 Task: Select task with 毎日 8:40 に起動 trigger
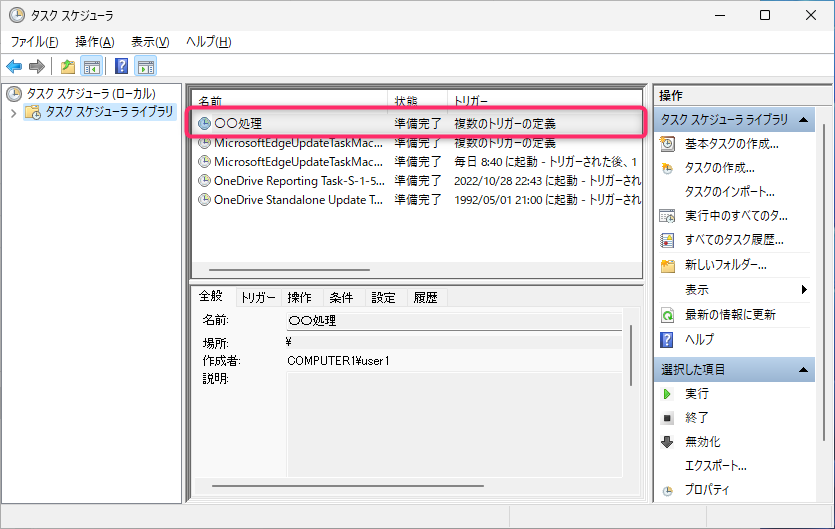click(416, 162)
